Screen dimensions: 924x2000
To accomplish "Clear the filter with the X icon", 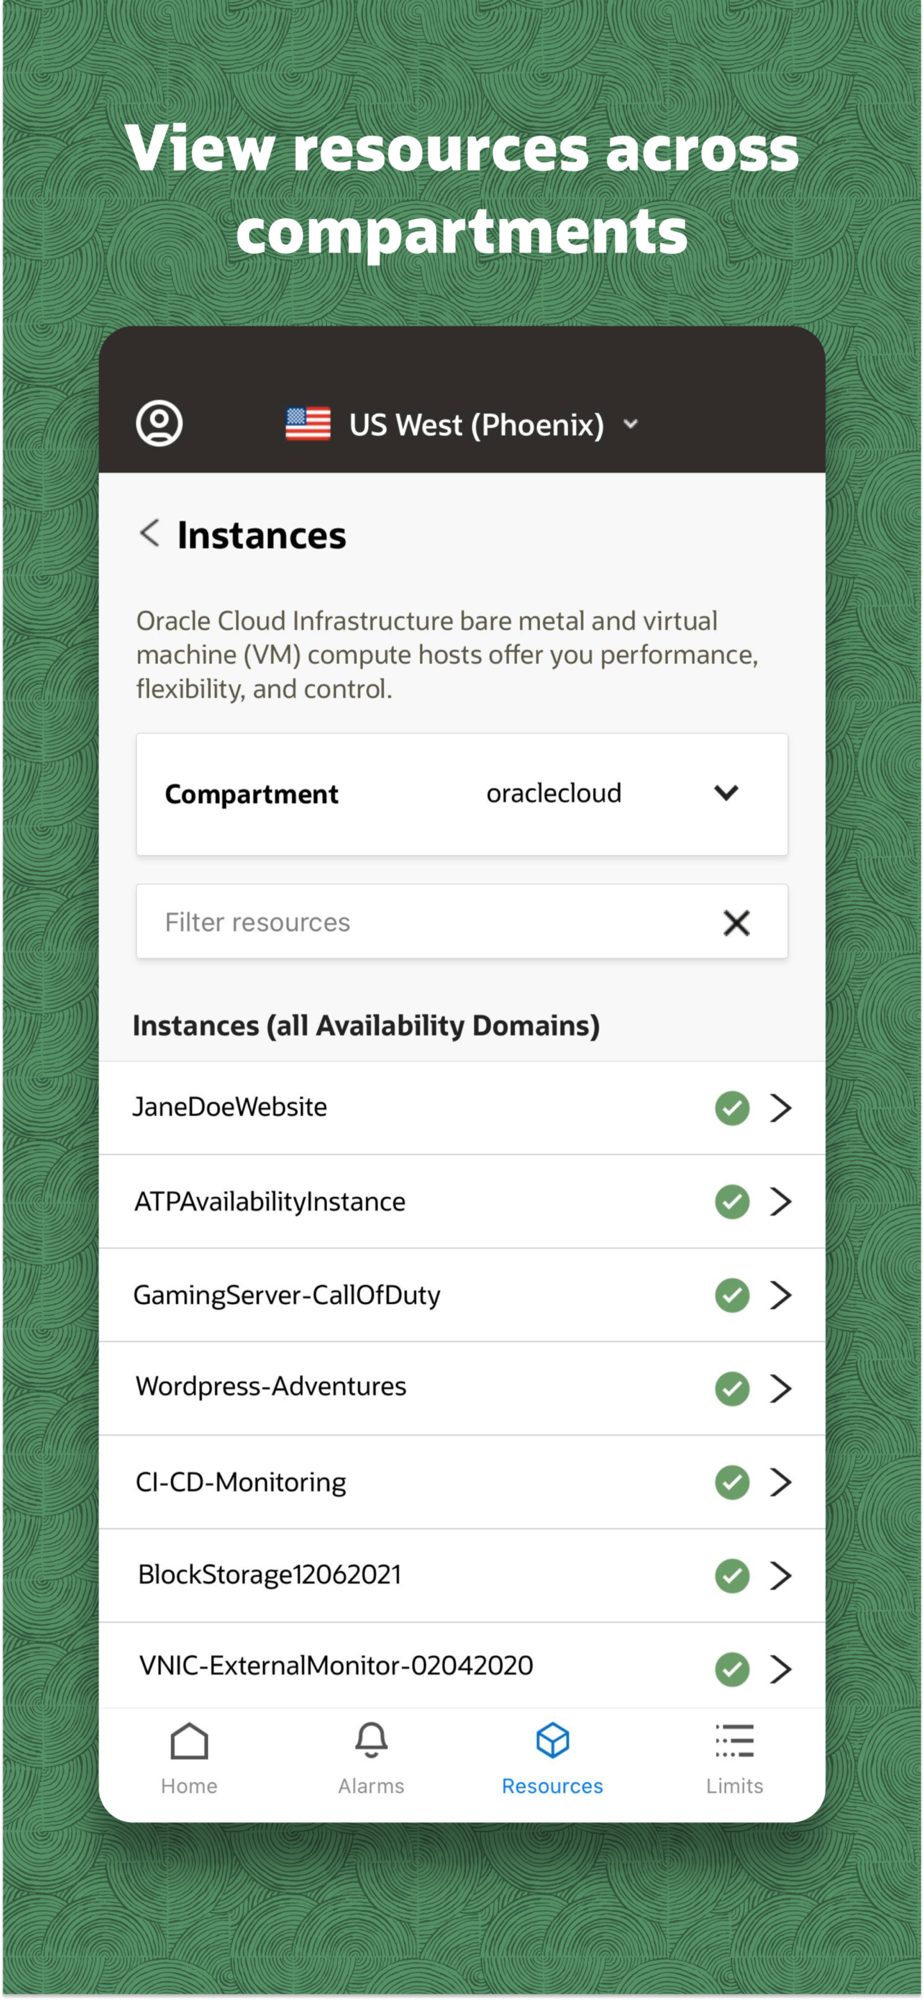I will pos(737,923).
